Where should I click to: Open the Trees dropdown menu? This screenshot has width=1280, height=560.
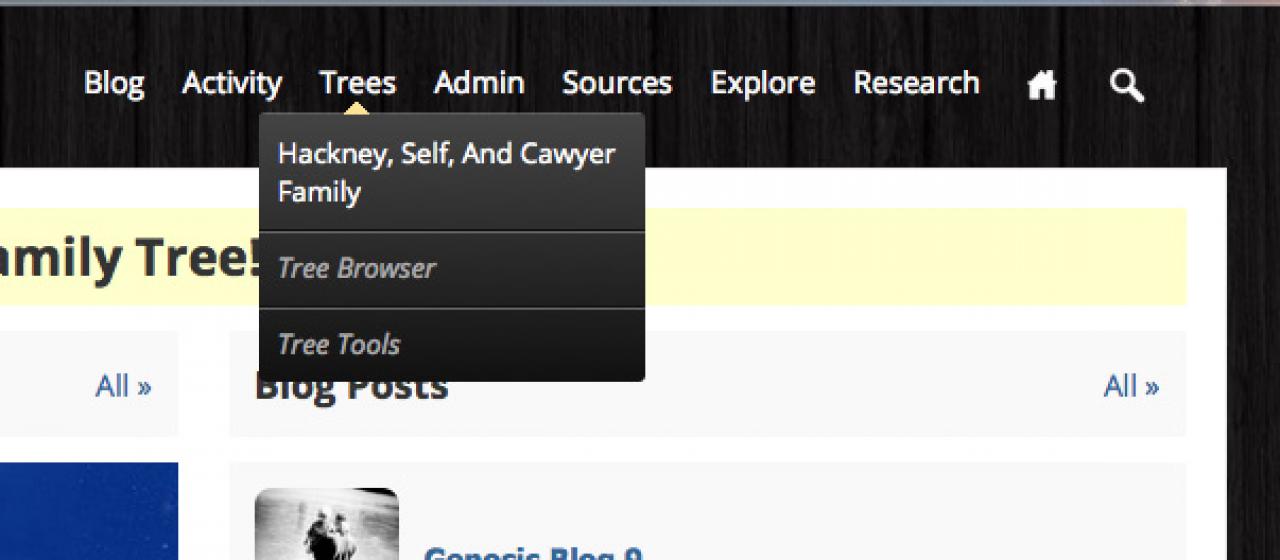click(358, 83)
